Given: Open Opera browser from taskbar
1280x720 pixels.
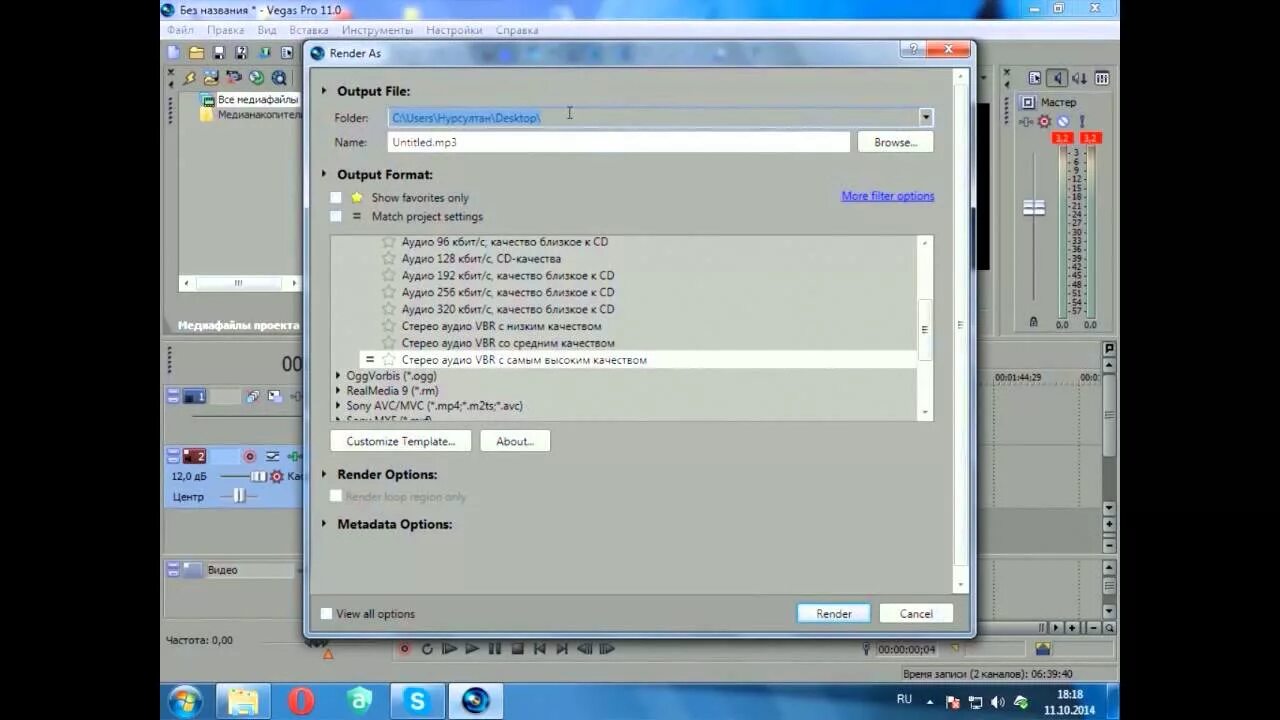Looking at the screenshot, I should click(x=300, y=701).
